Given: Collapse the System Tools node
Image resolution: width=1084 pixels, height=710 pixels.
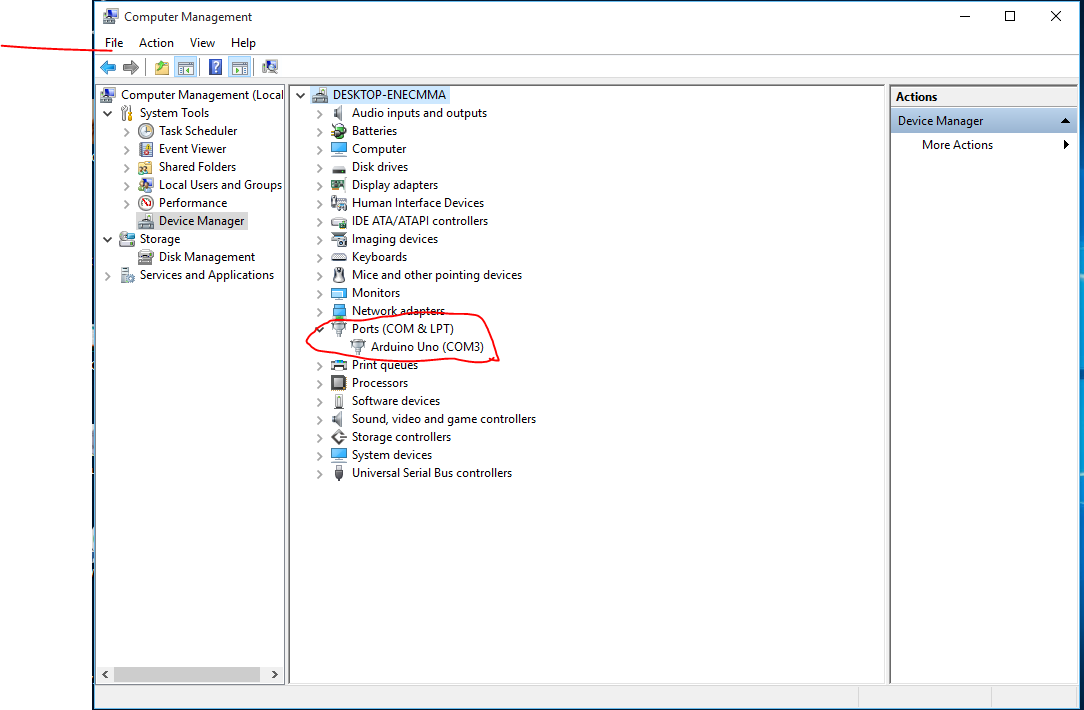Looking at the screenshot, I should click(108, 113).
